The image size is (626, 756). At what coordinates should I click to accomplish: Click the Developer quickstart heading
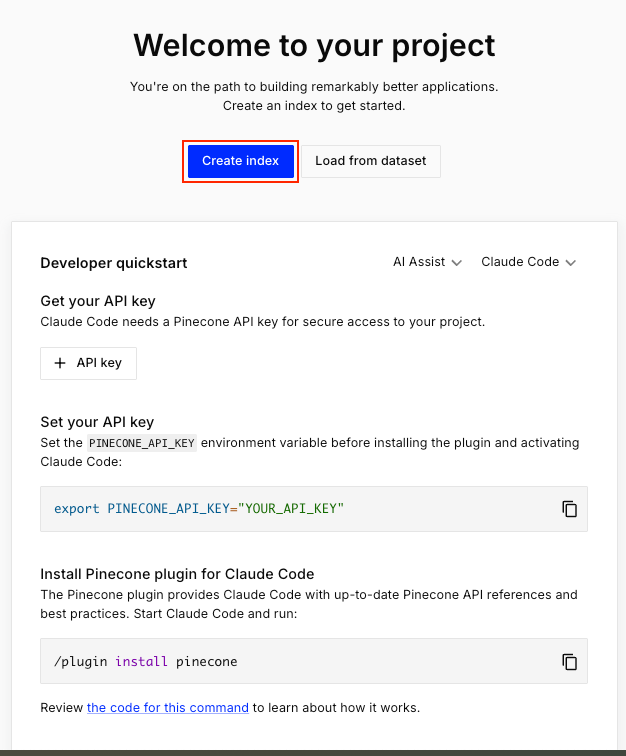(114, 263)
